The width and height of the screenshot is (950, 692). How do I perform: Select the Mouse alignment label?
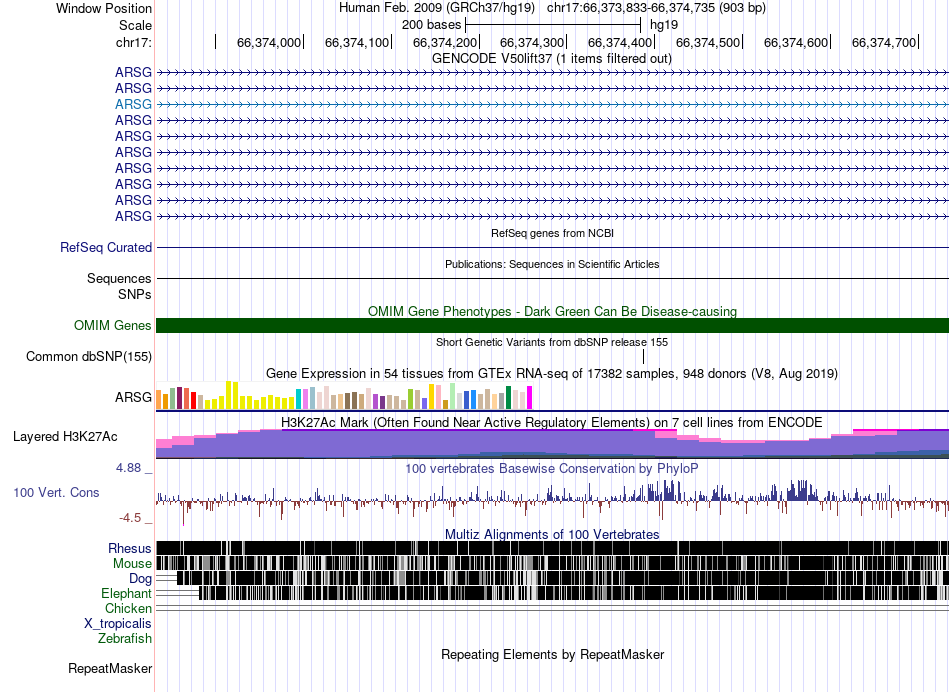point(132,564)
